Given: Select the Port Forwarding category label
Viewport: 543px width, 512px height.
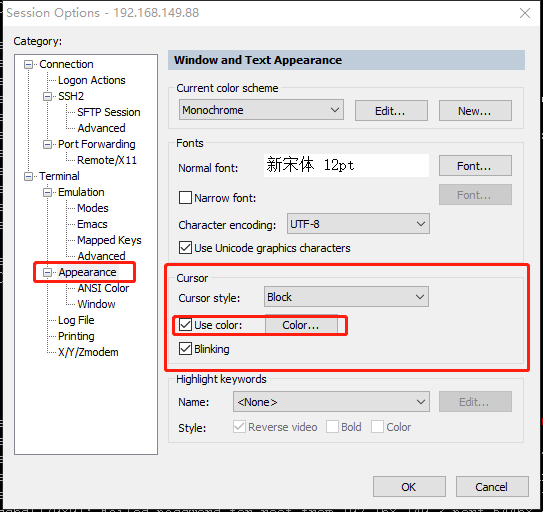Looking at the screenshot, I should coord(97,144).
